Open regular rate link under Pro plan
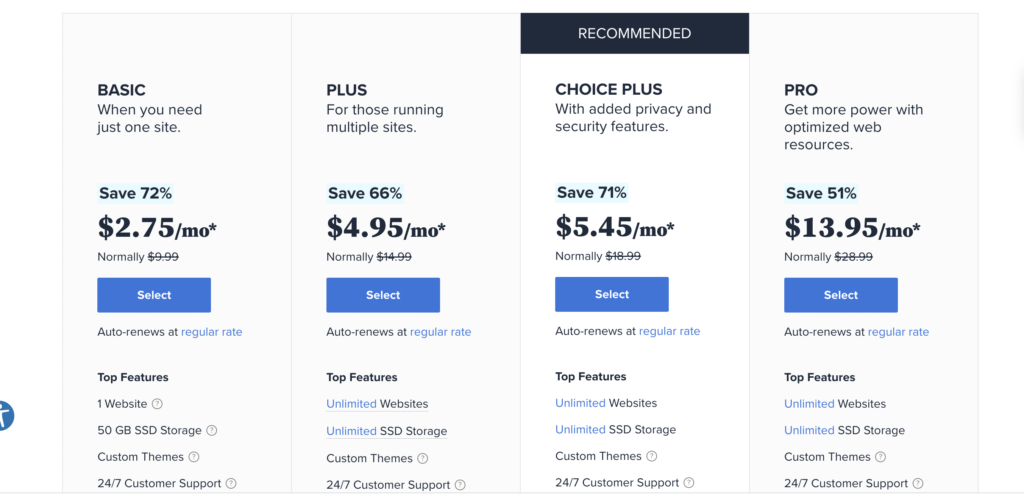The width and height of the screenshot is (1024, 494). [898, 332]
